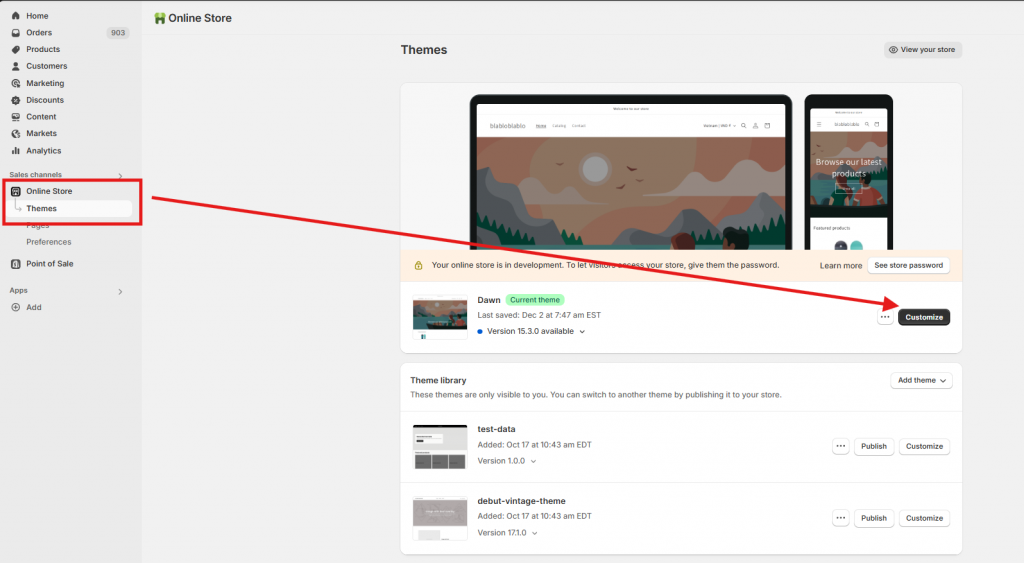This screenshot has height=563, width=1024.
Task: Click the Dawn theme thumbnail
Action: [440, 317]
